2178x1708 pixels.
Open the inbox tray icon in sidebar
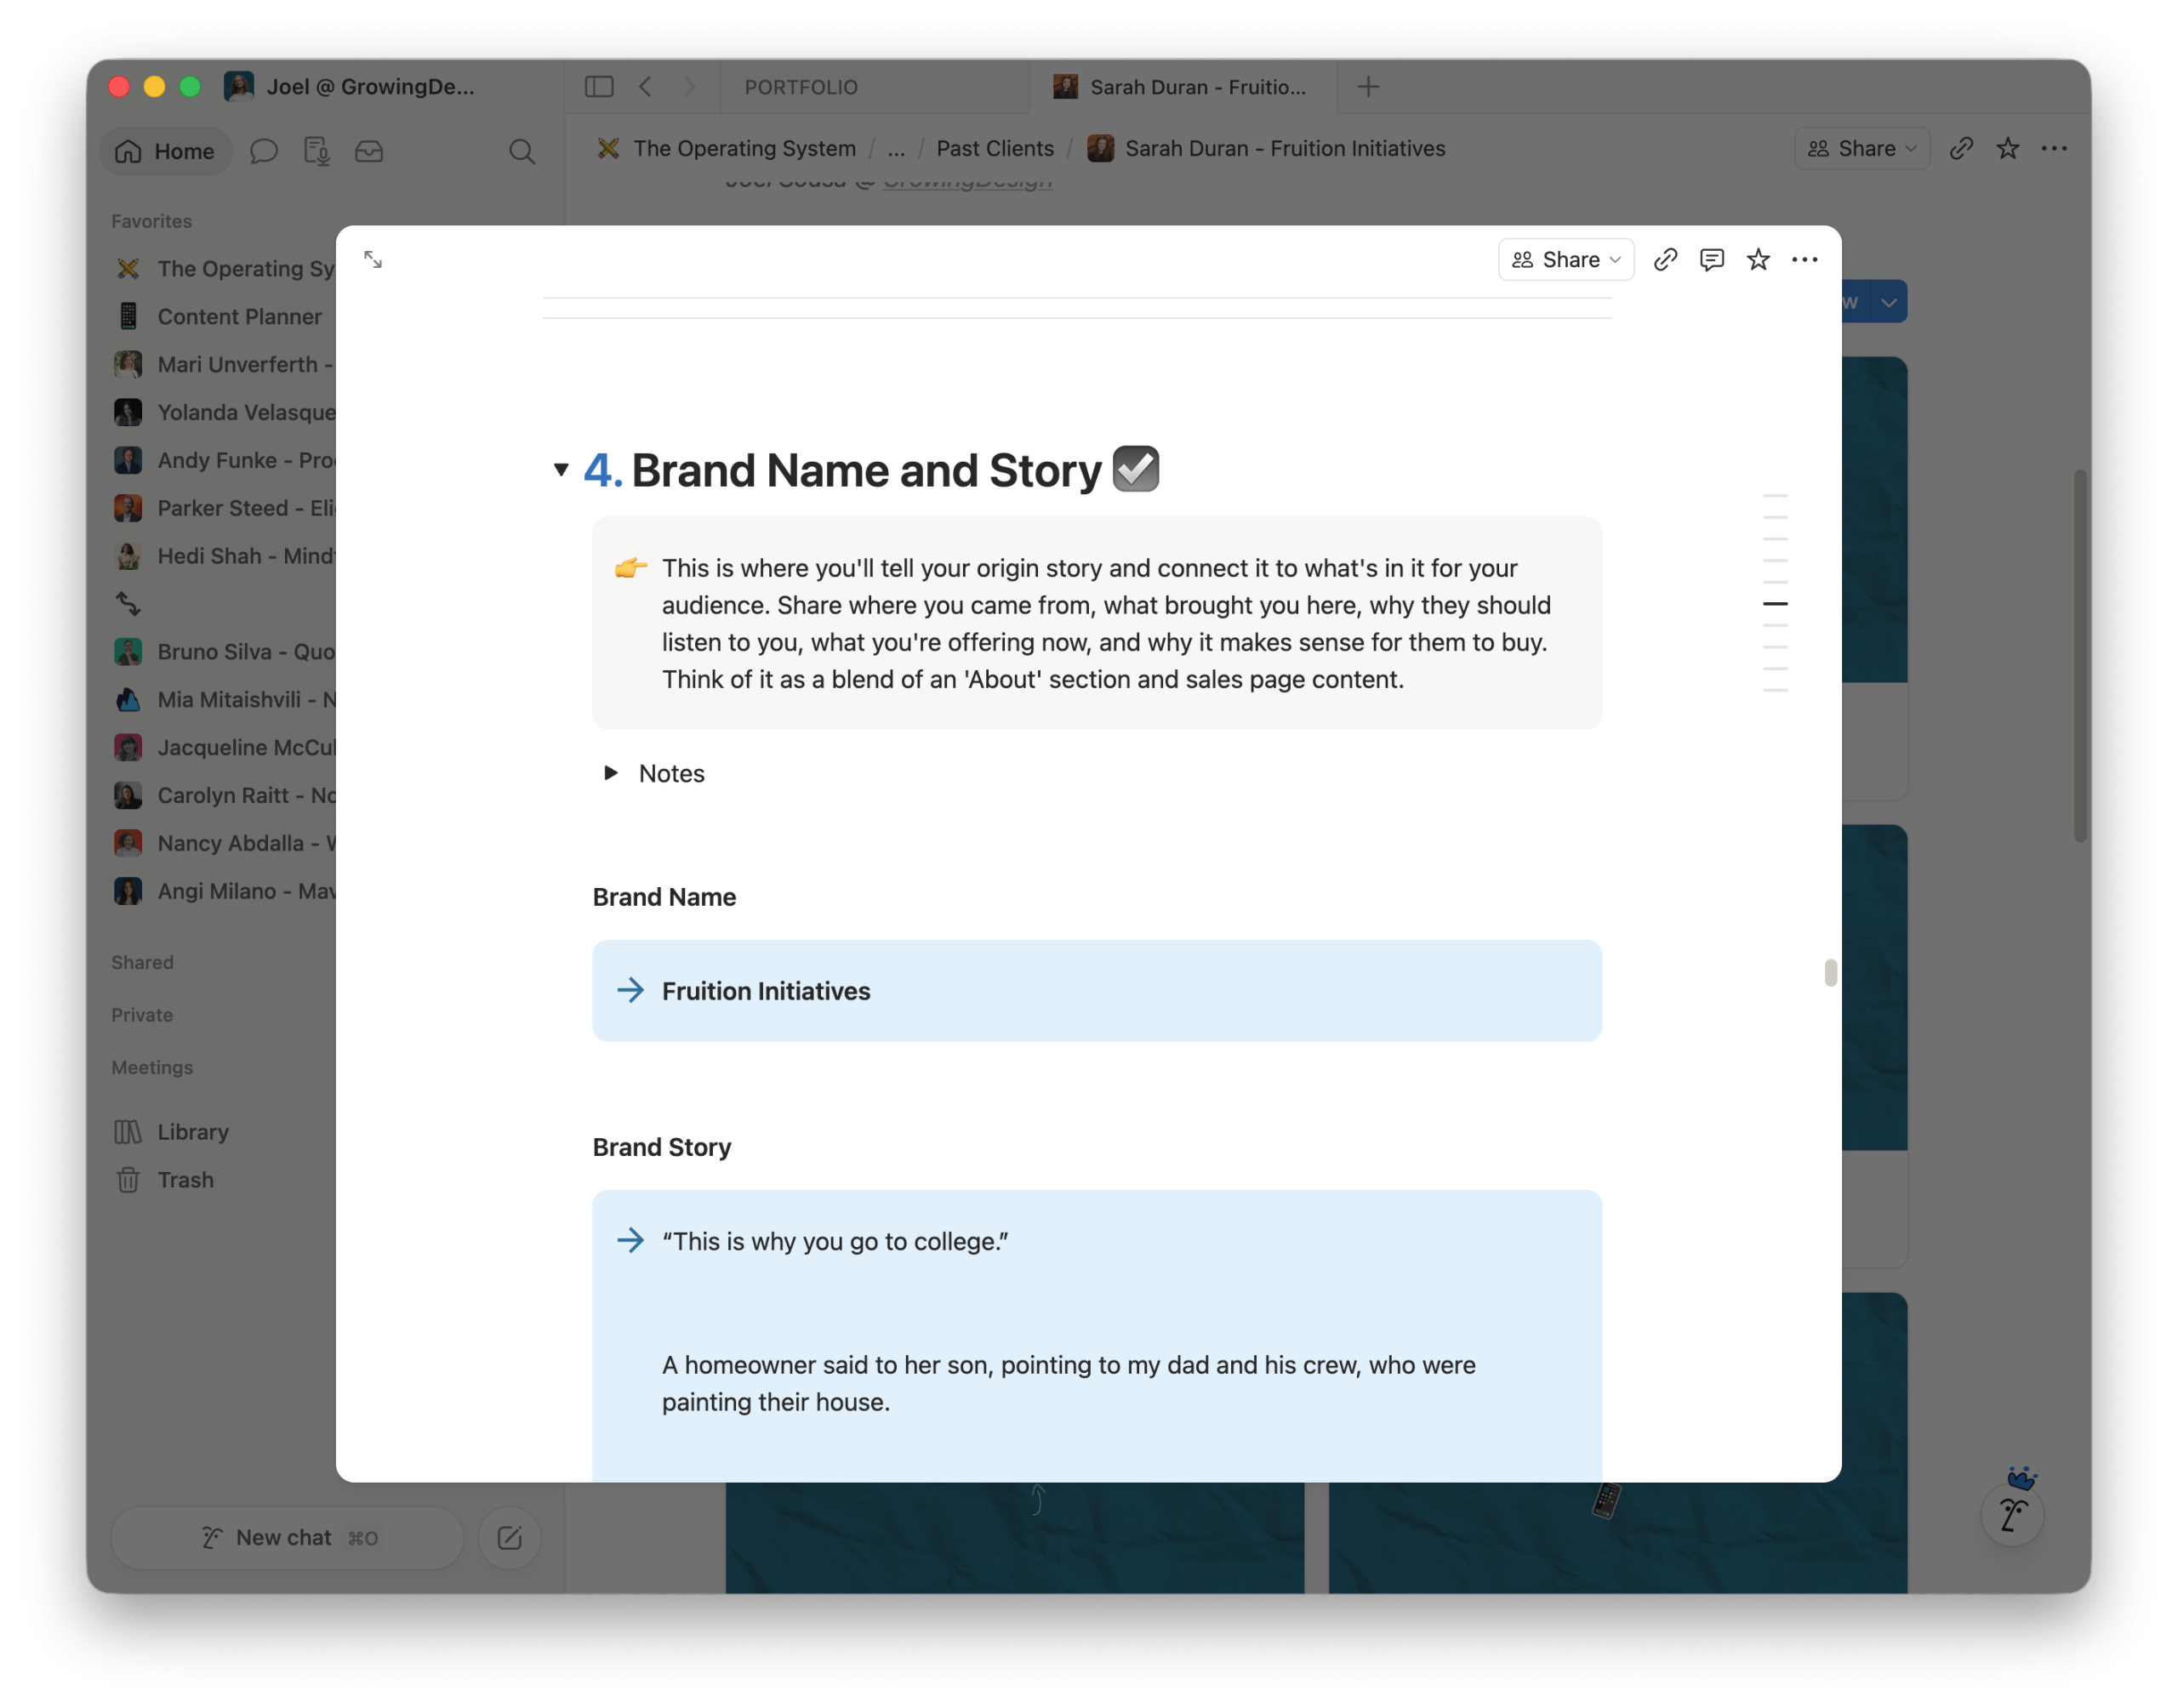click(x=369, y=151)
